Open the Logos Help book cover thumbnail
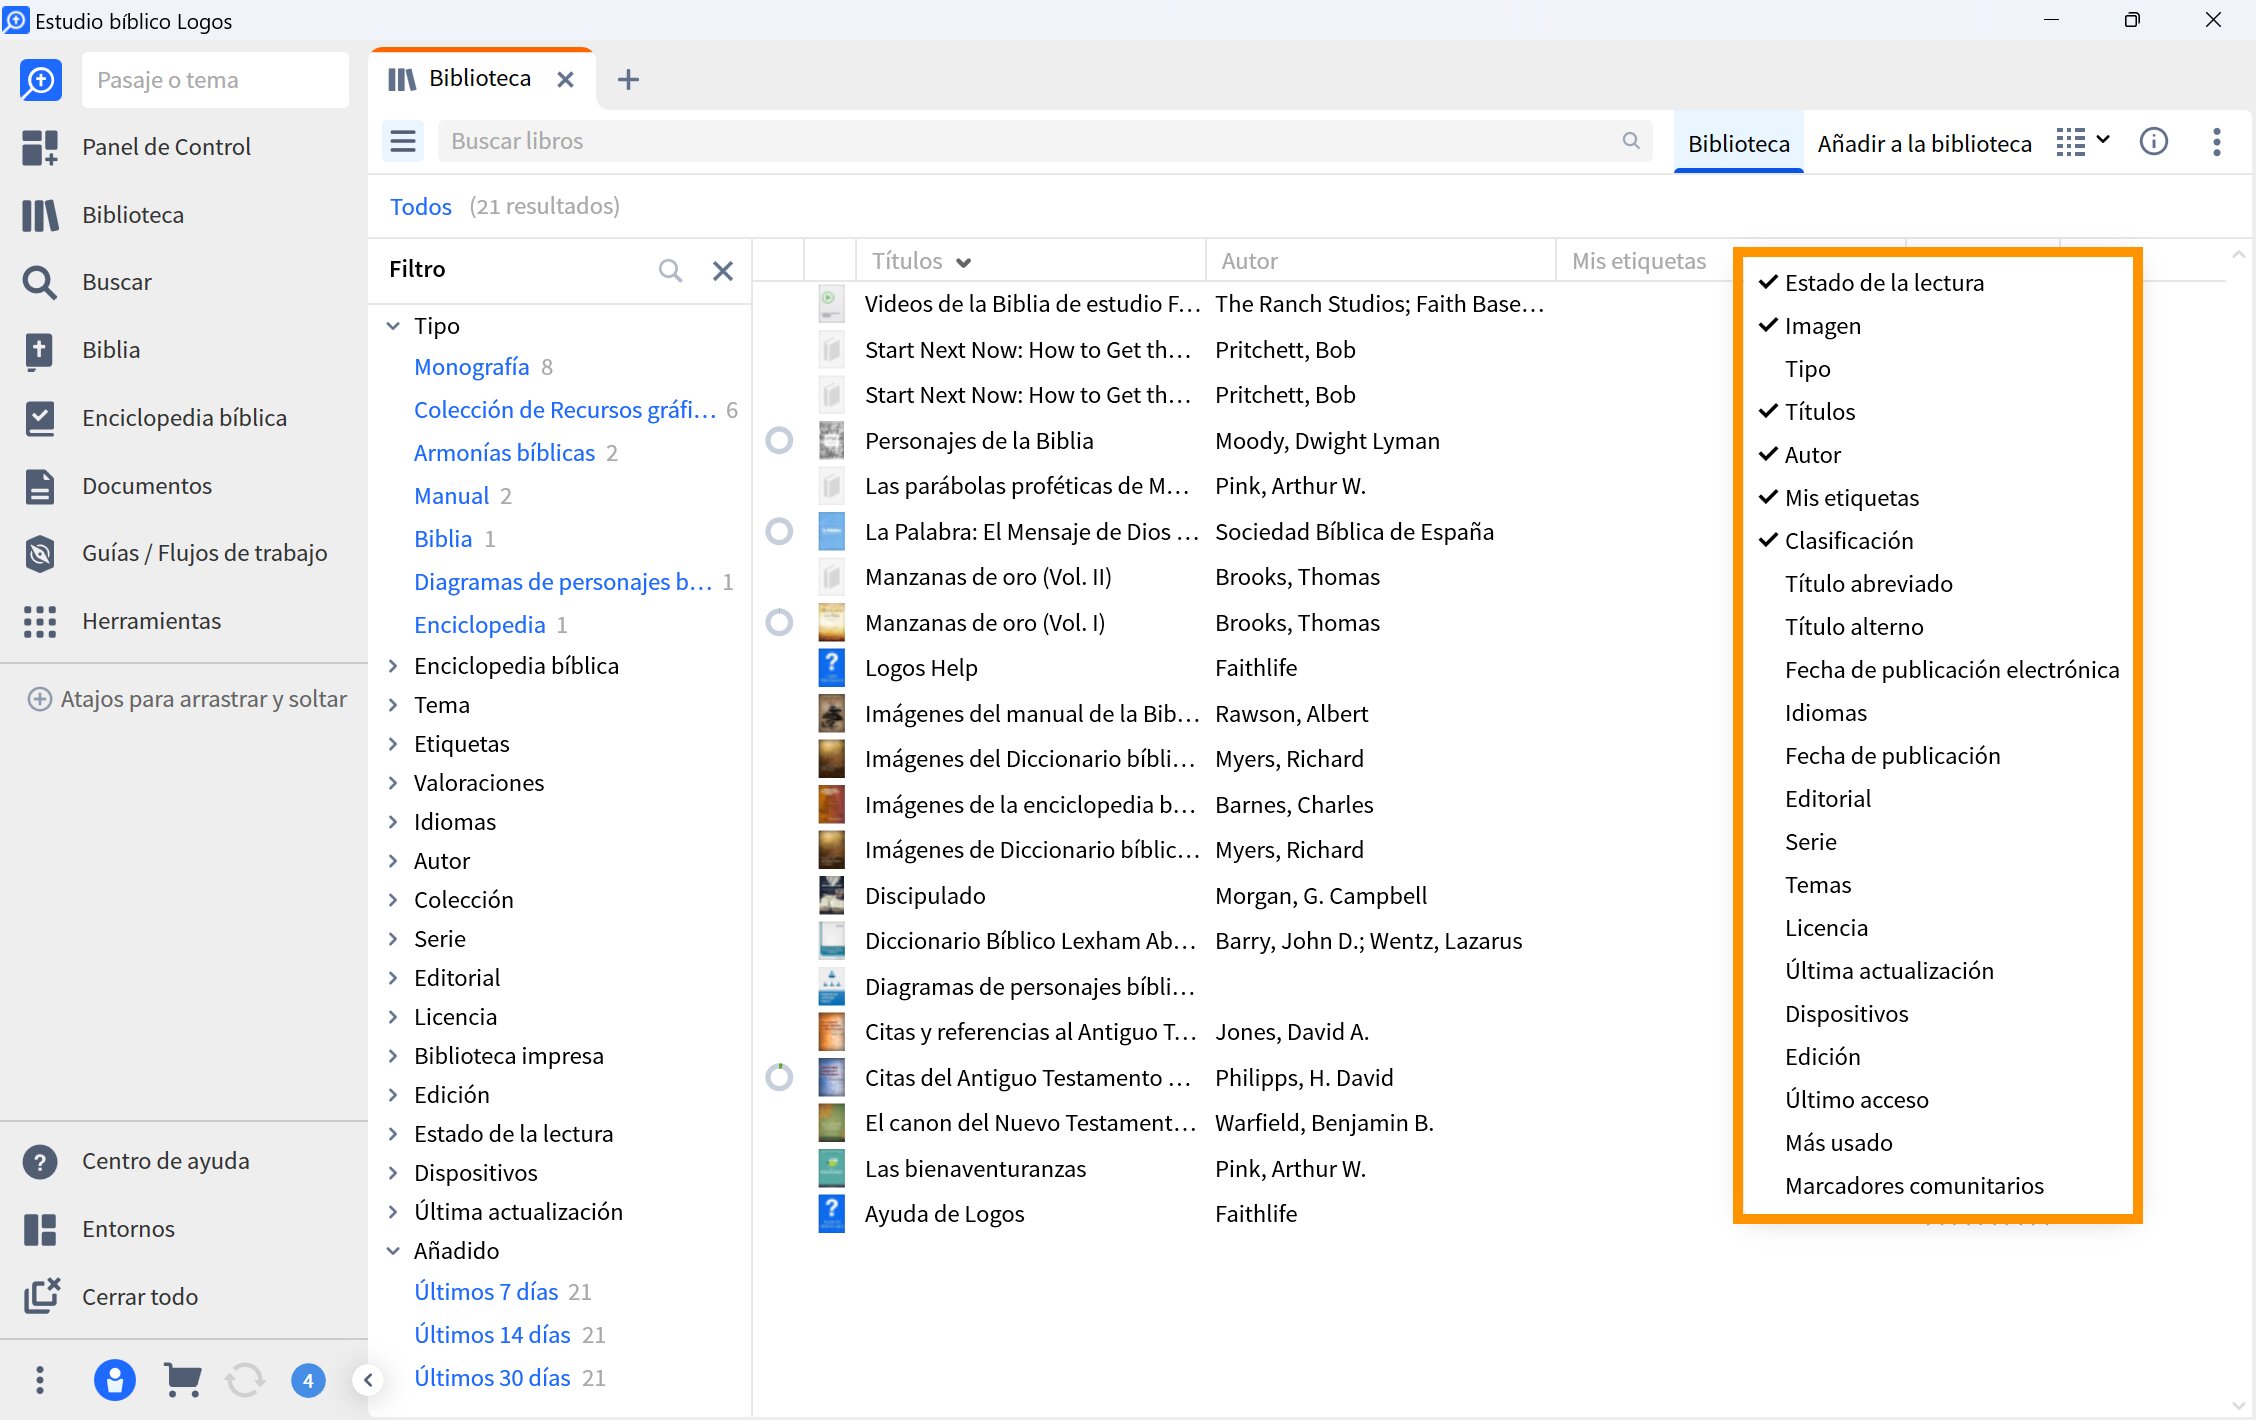Viewport: 2256px width, 1420px height. (x=831, y=668)
